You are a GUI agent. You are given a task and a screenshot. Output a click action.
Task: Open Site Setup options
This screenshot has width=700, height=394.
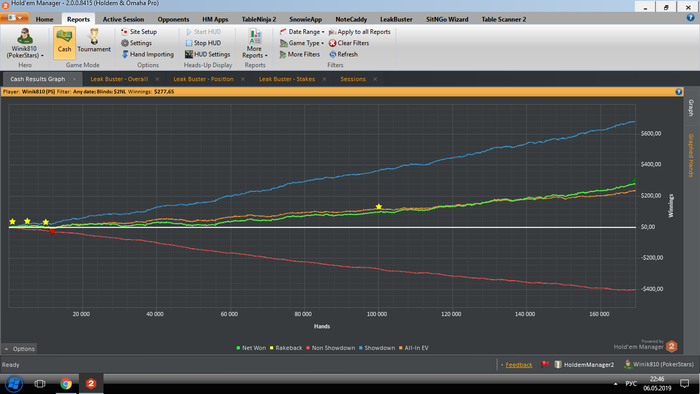click(x=138, y=32)
